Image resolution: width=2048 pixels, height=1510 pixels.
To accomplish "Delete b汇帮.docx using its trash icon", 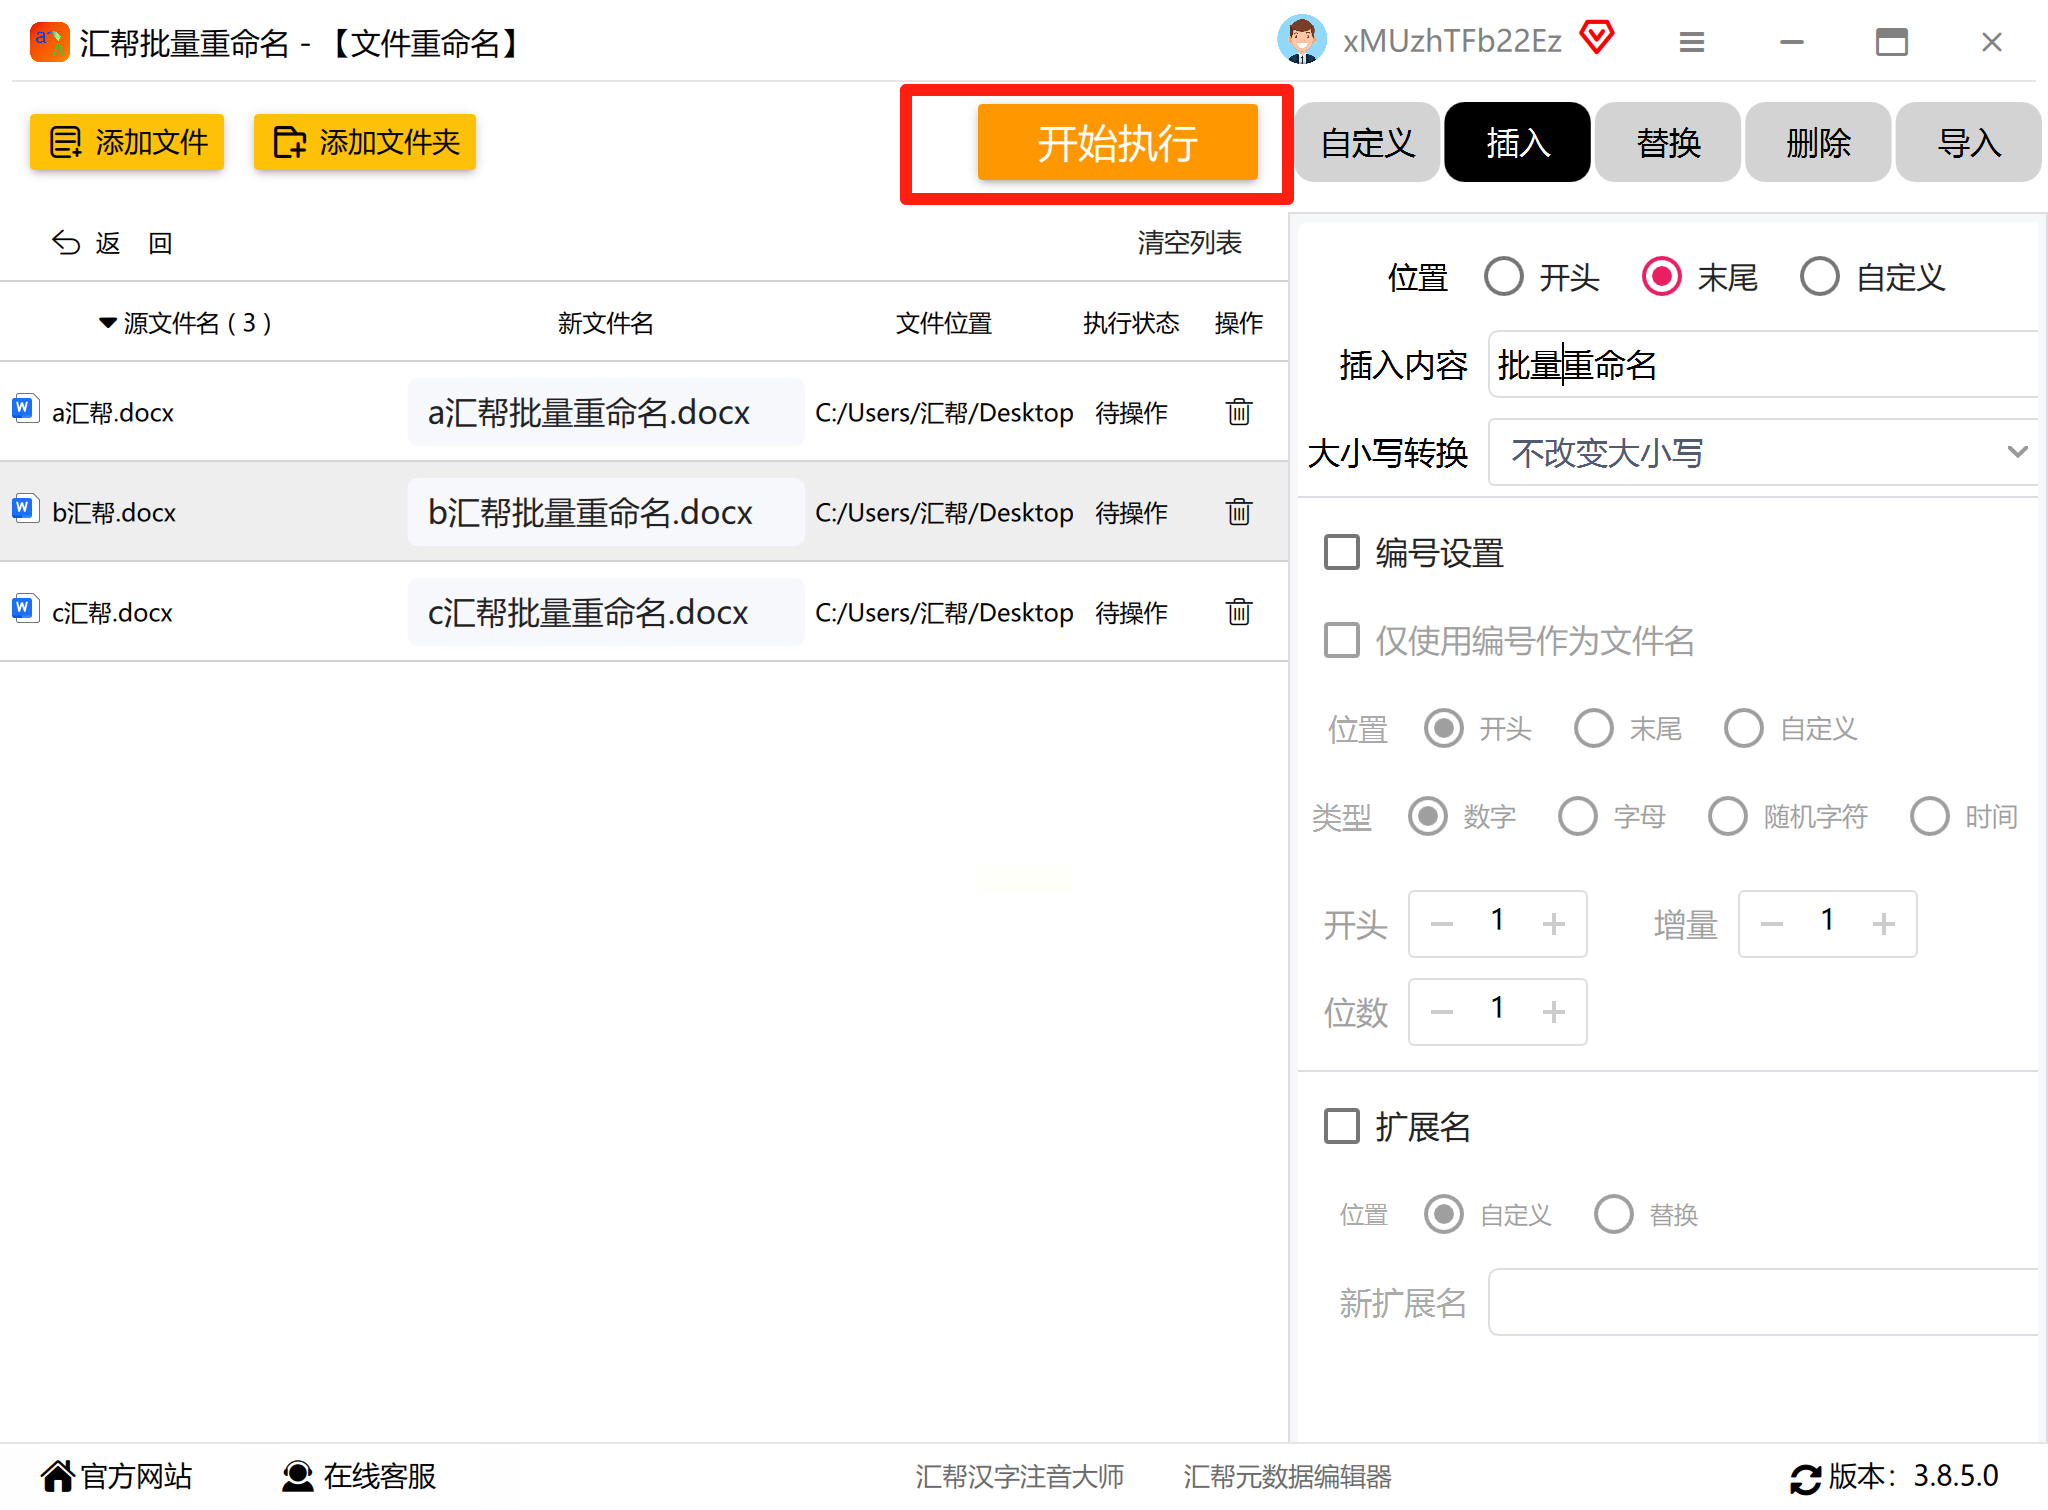I will 1238,512.
